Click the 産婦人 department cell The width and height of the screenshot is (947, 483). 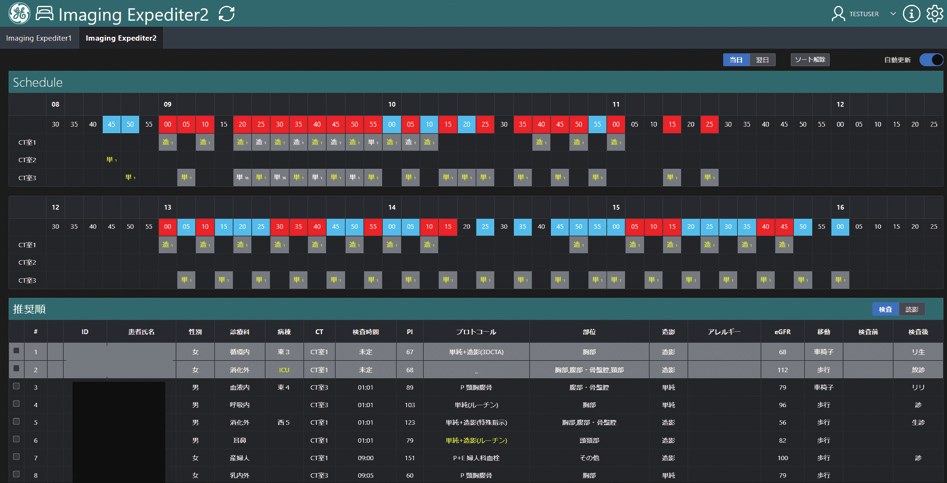point(240,458)
